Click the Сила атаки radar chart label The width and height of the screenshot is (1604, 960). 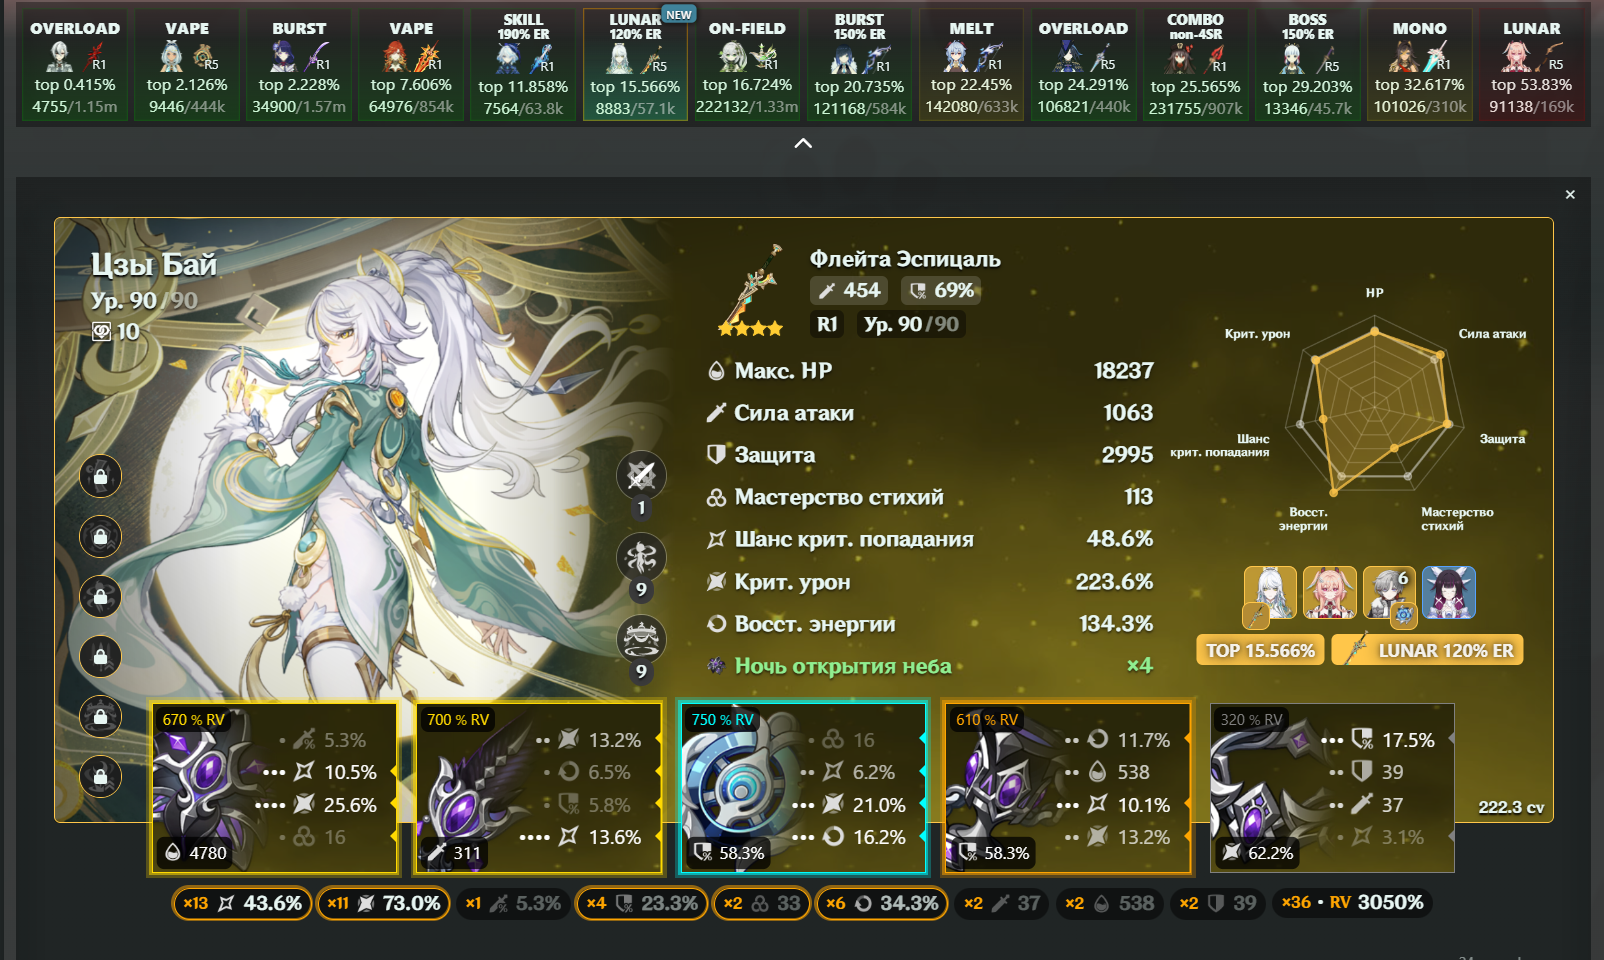(1492, 334)
